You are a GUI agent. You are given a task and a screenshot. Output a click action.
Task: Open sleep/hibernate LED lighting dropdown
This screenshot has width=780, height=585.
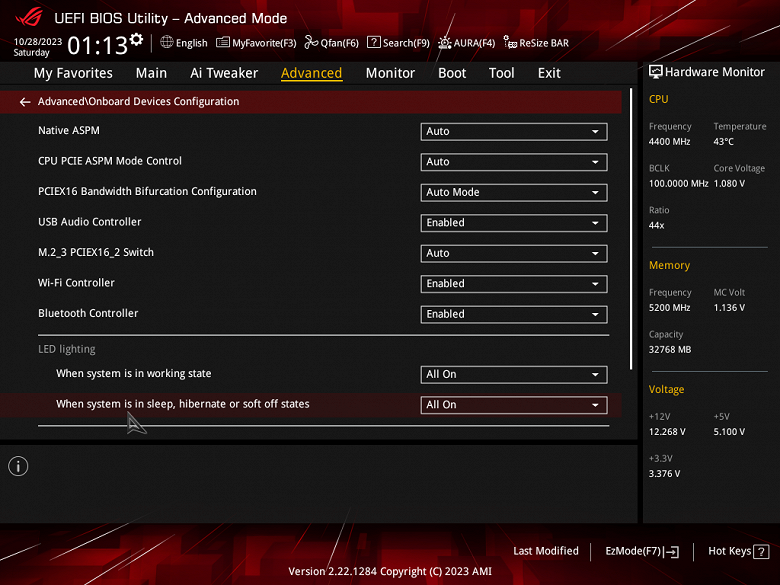(514, 405)
